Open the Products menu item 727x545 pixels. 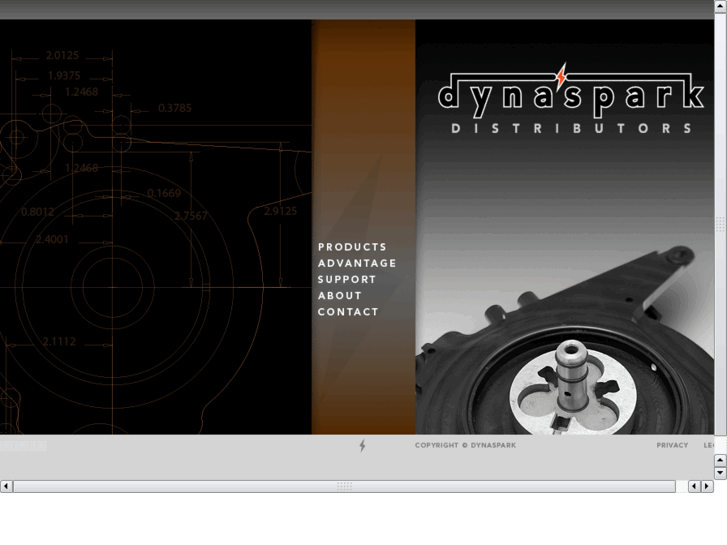point(352,247)
